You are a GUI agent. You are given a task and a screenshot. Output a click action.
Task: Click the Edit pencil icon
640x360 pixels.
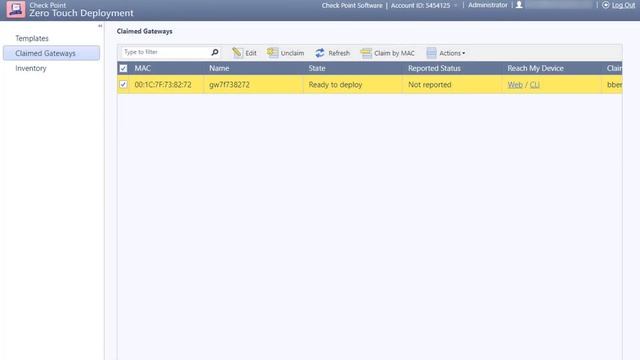(237, 53)
